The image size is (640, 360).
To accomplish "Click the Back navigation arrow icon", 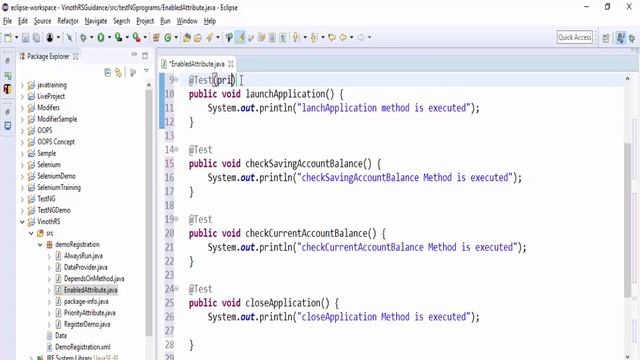I will coord(343,38).
